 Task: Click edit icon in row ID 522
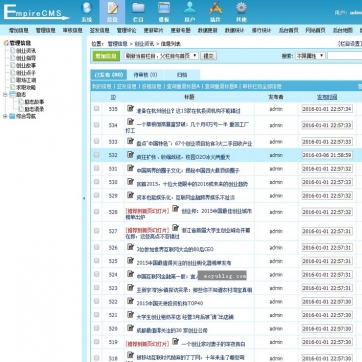pos(130,301)
